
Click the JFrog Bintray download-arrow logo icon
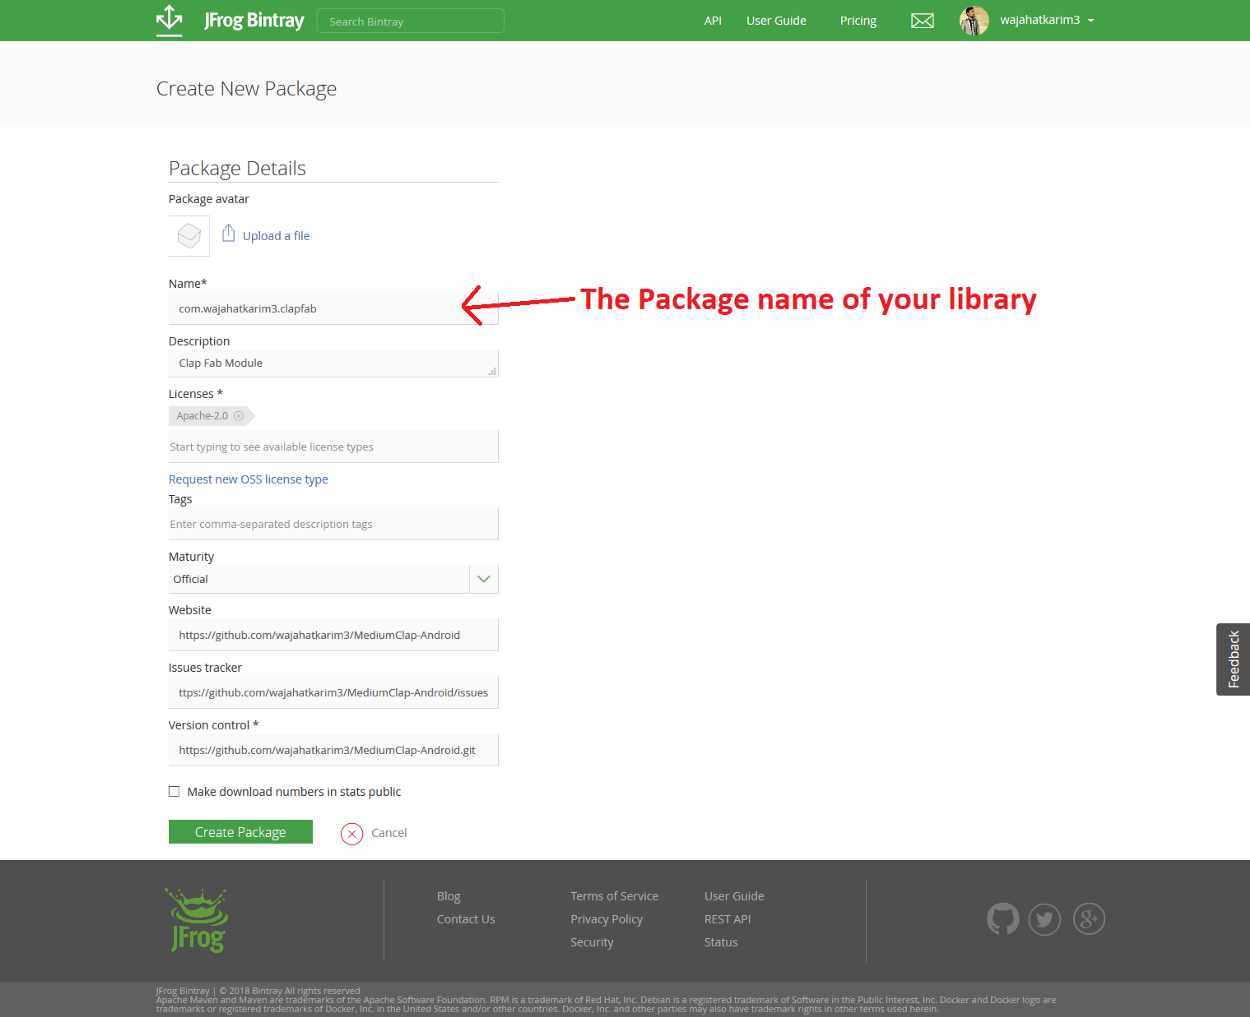(x=169, y=20)
